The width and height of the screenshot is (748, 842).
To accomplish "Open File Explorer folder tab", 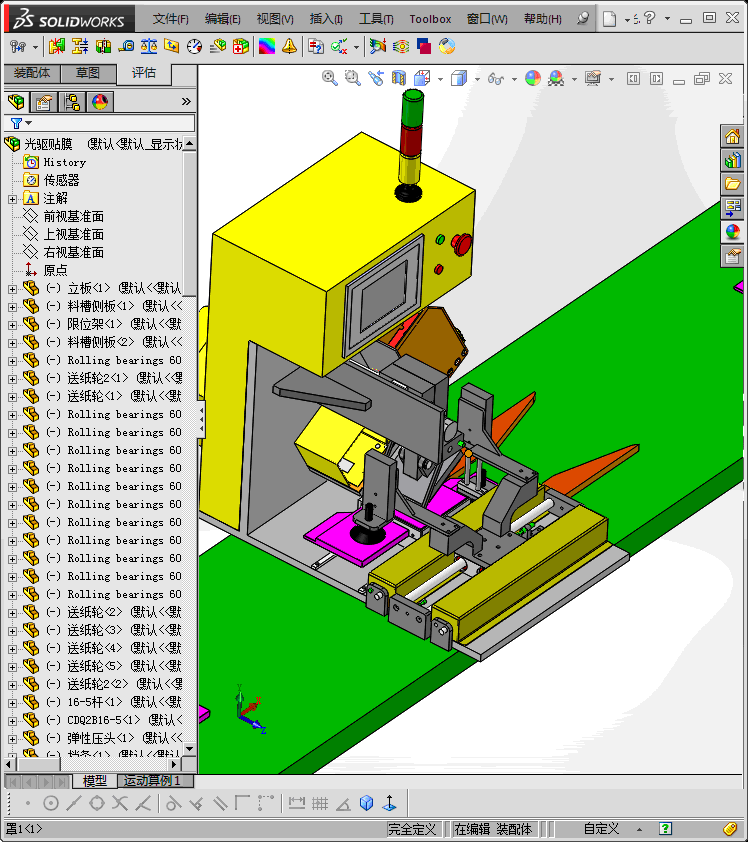I will click(732, 184).
